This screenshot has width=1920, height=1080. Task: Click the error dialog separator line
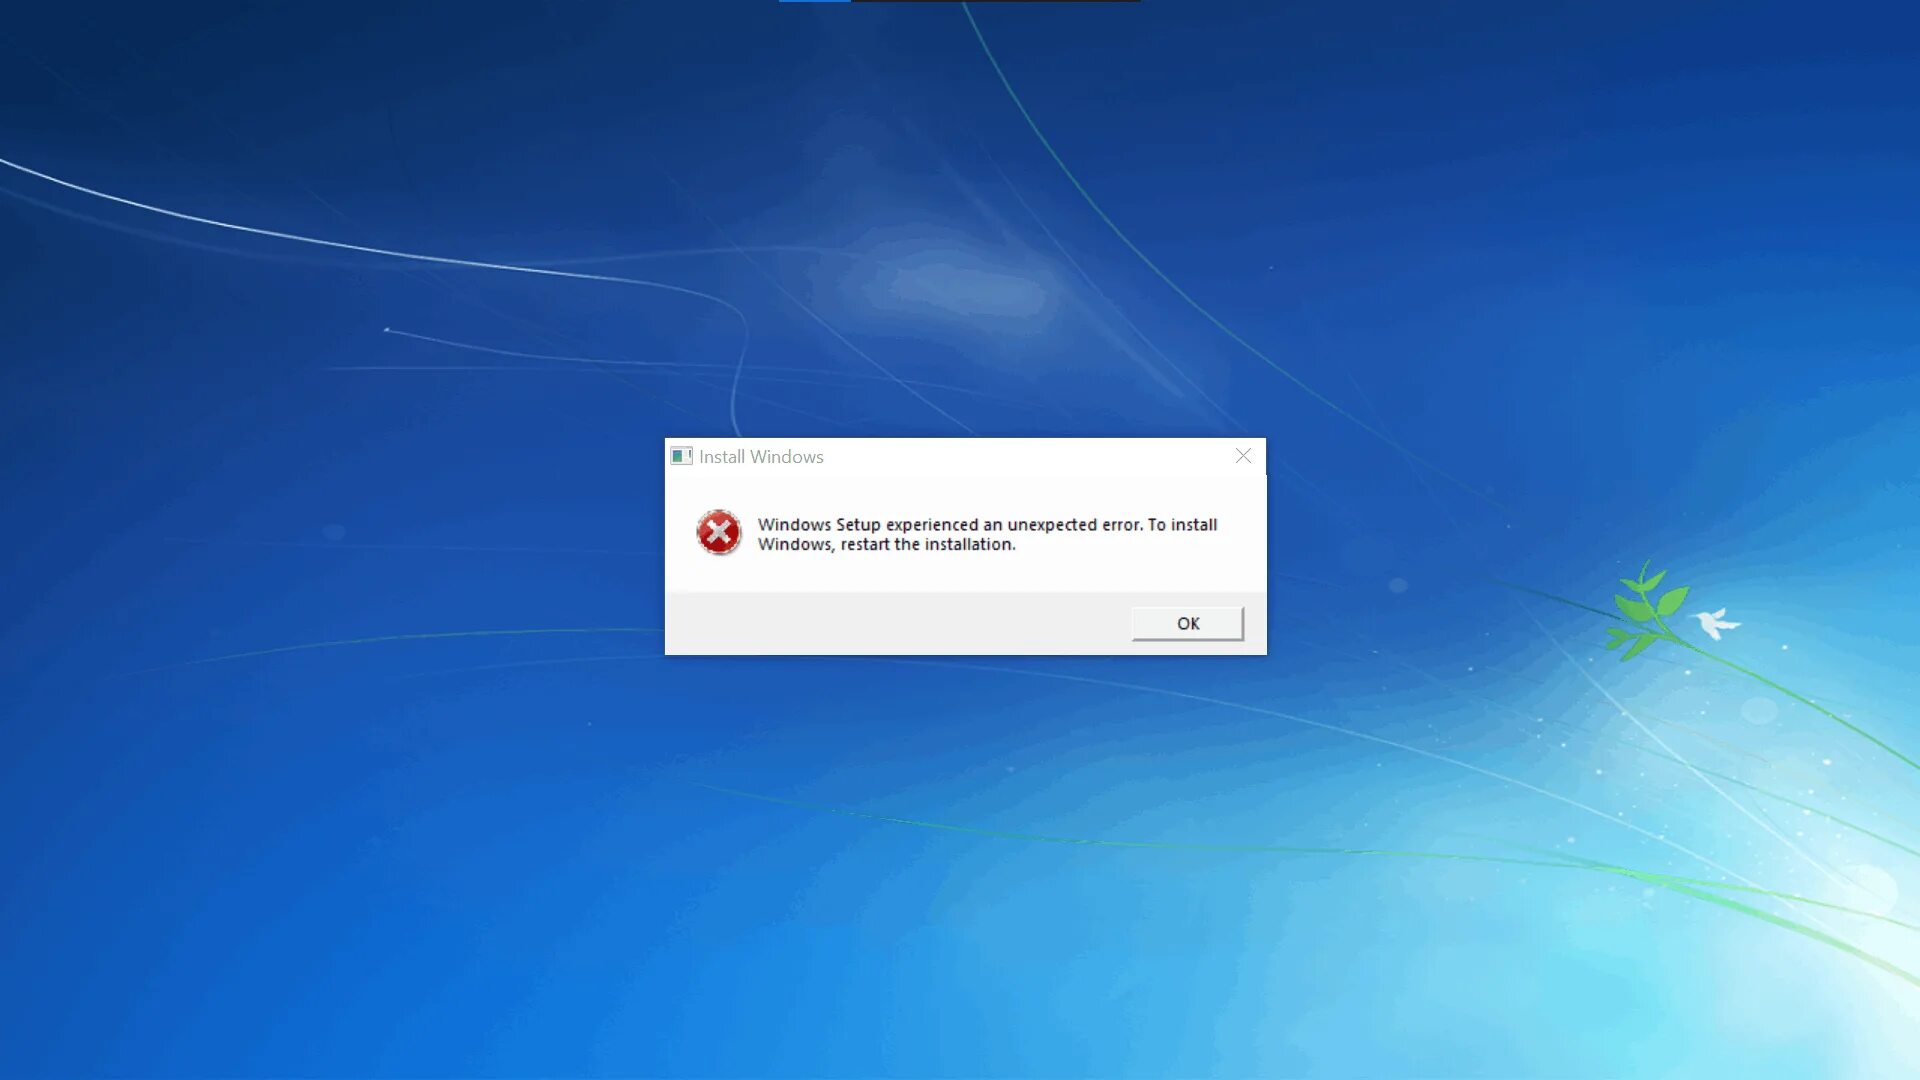965,593
